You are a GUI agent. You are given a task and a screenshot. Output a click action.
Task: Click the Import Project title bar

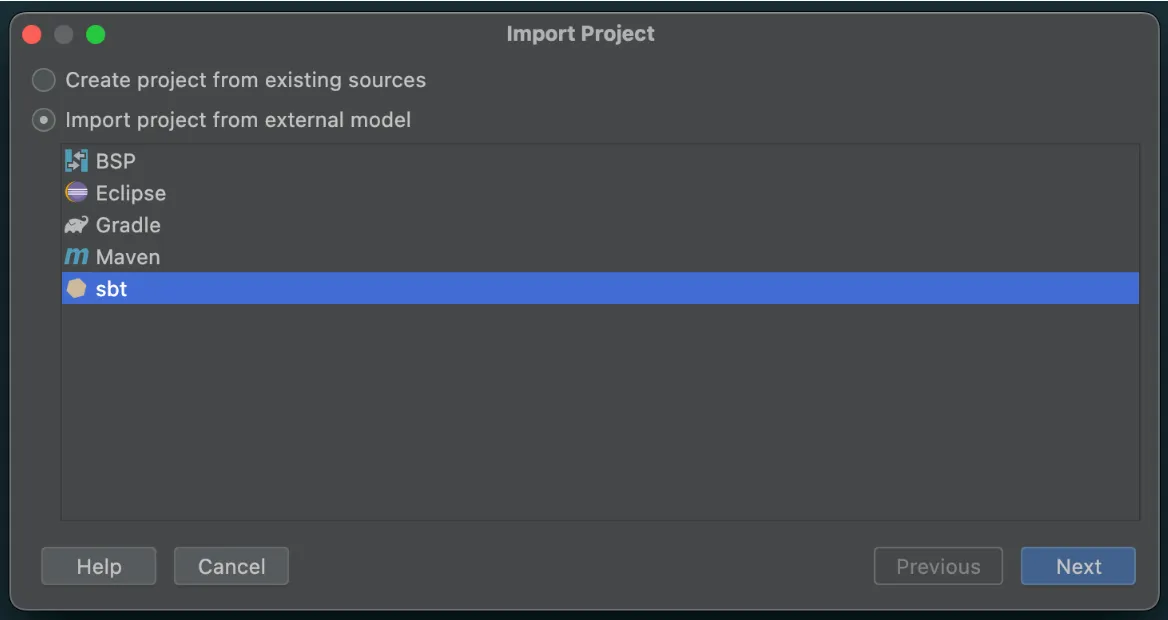click(x=580, y=34)
